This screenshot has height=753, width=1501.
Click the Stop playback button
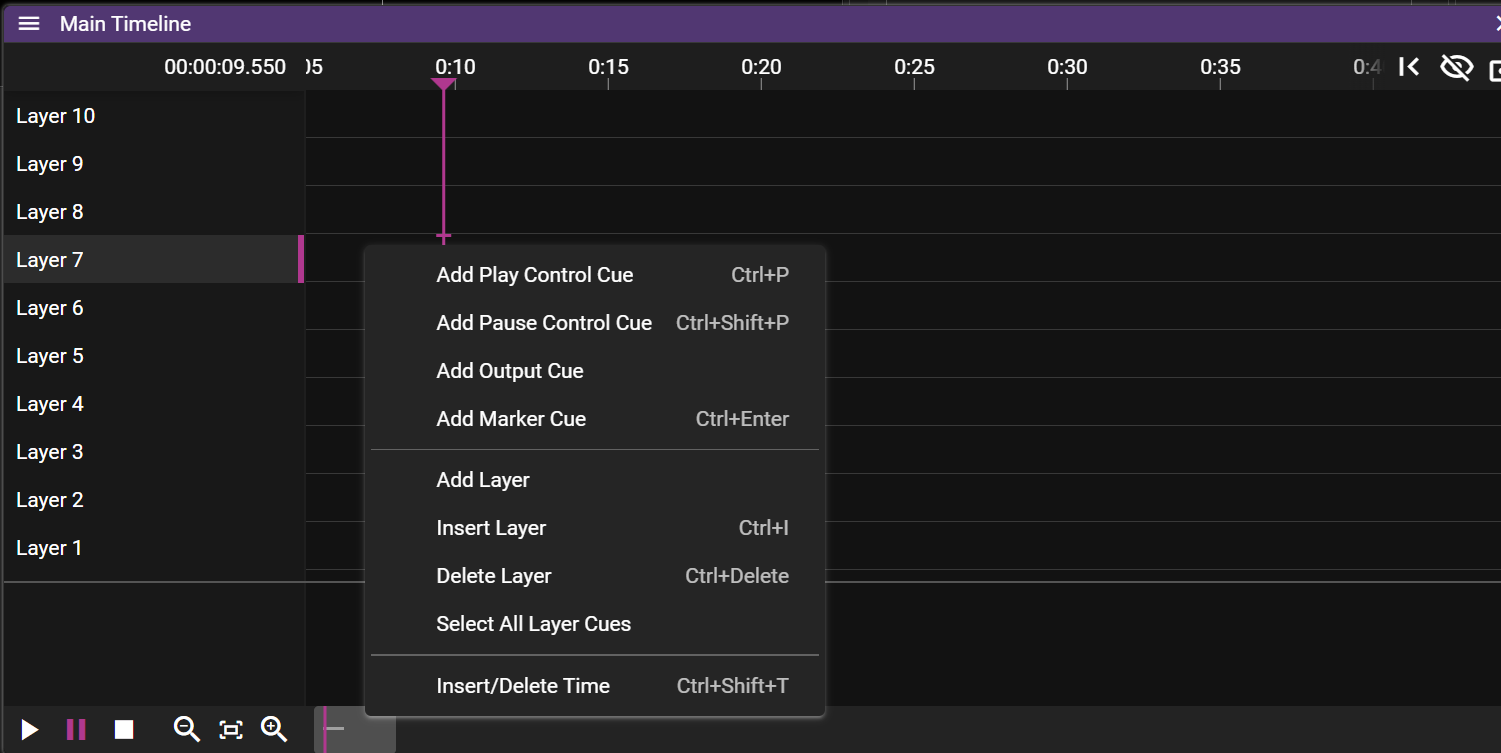[x=124, y=730]
